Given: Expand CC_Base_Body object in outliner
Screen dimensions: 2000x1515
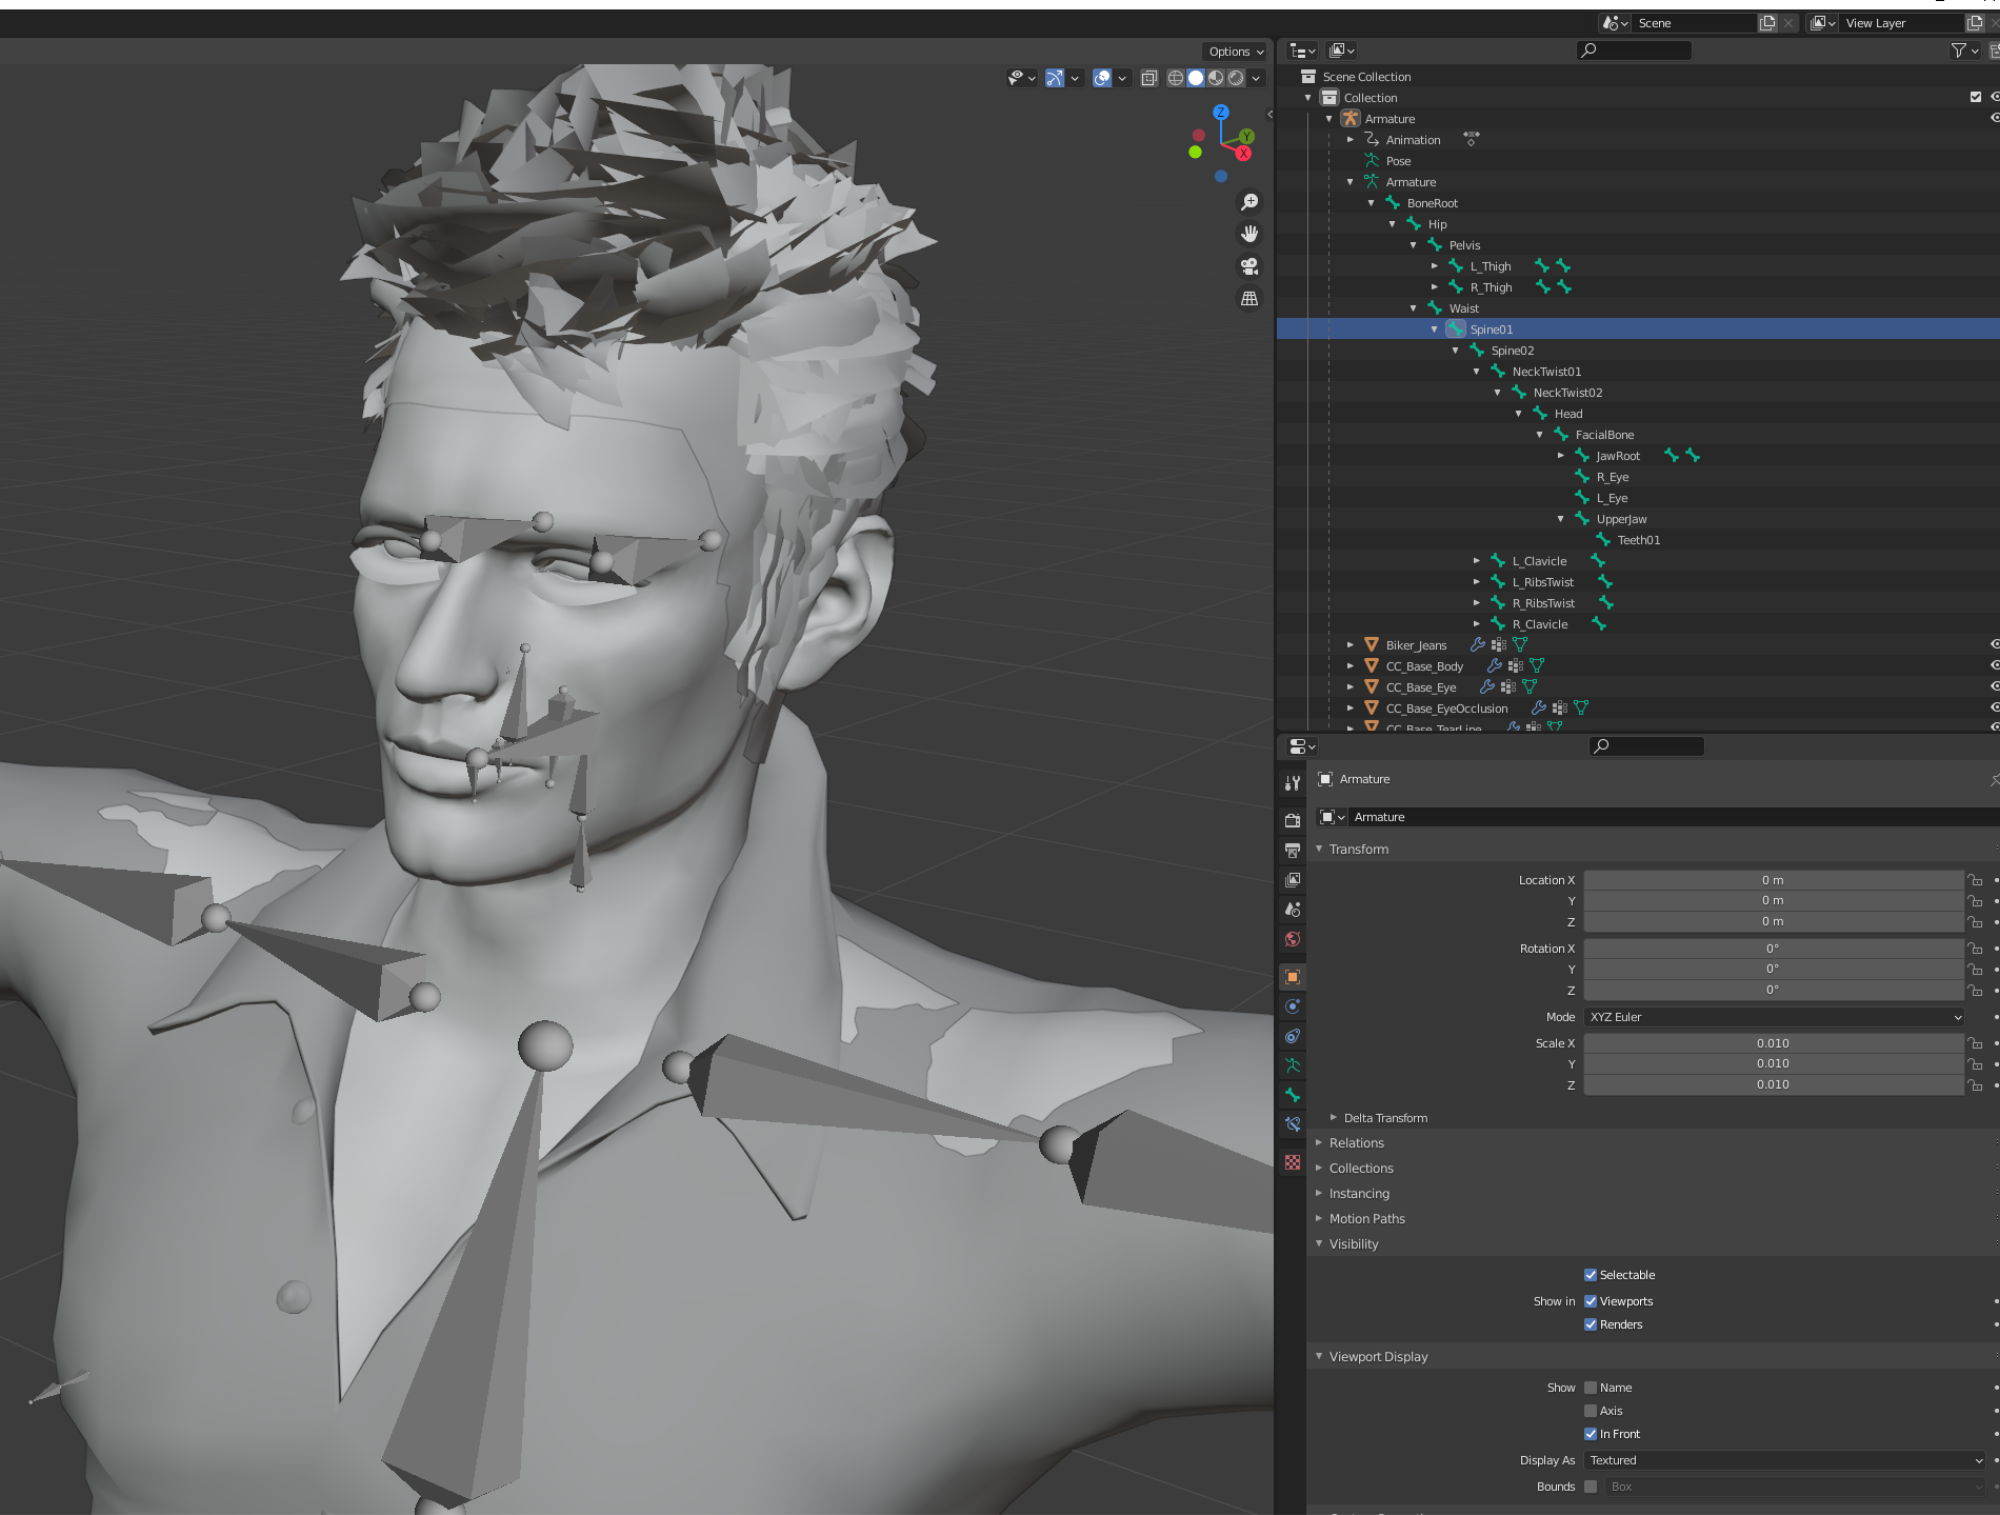Looking at the screenshot, I should (1350, 666).
